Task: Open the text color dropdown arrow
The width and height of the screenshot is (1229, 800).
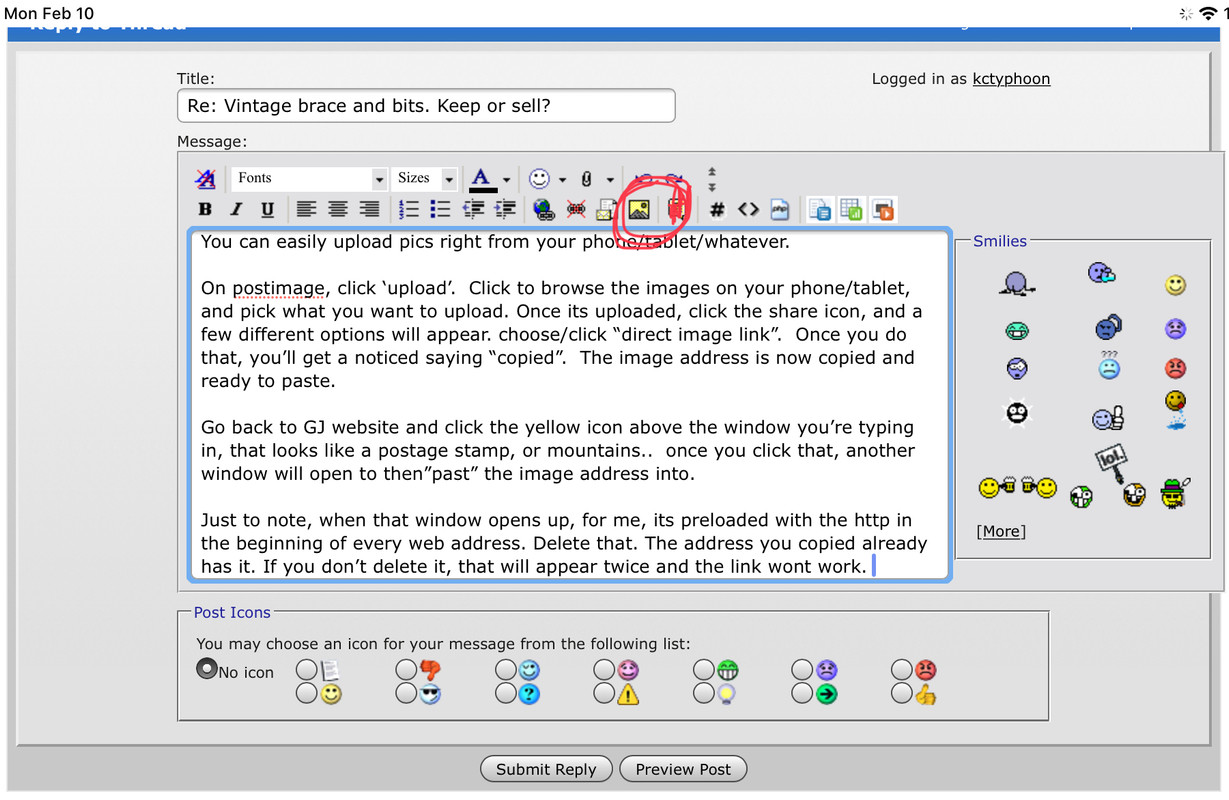Action: (506, 180)
